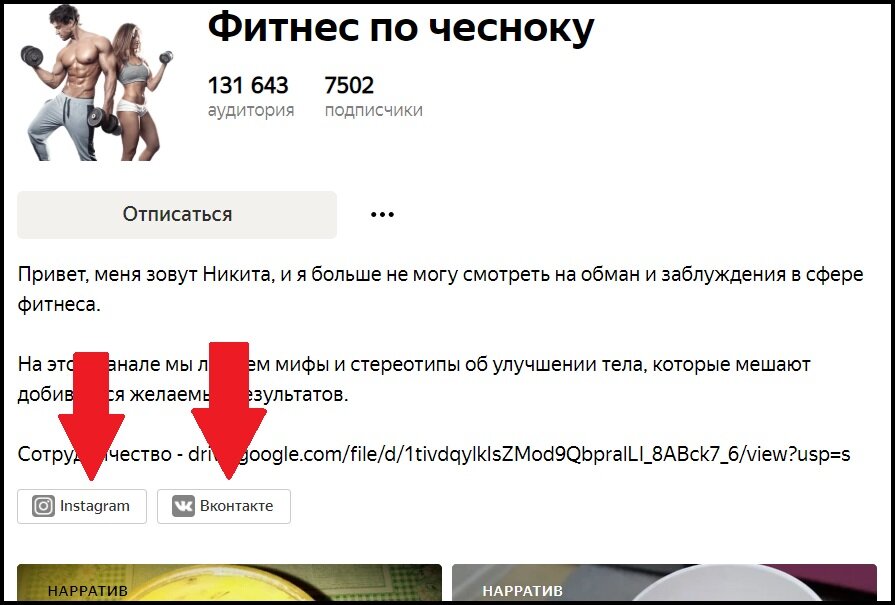
Task: Click the подписчики label
Action: (x=373, y=110)
